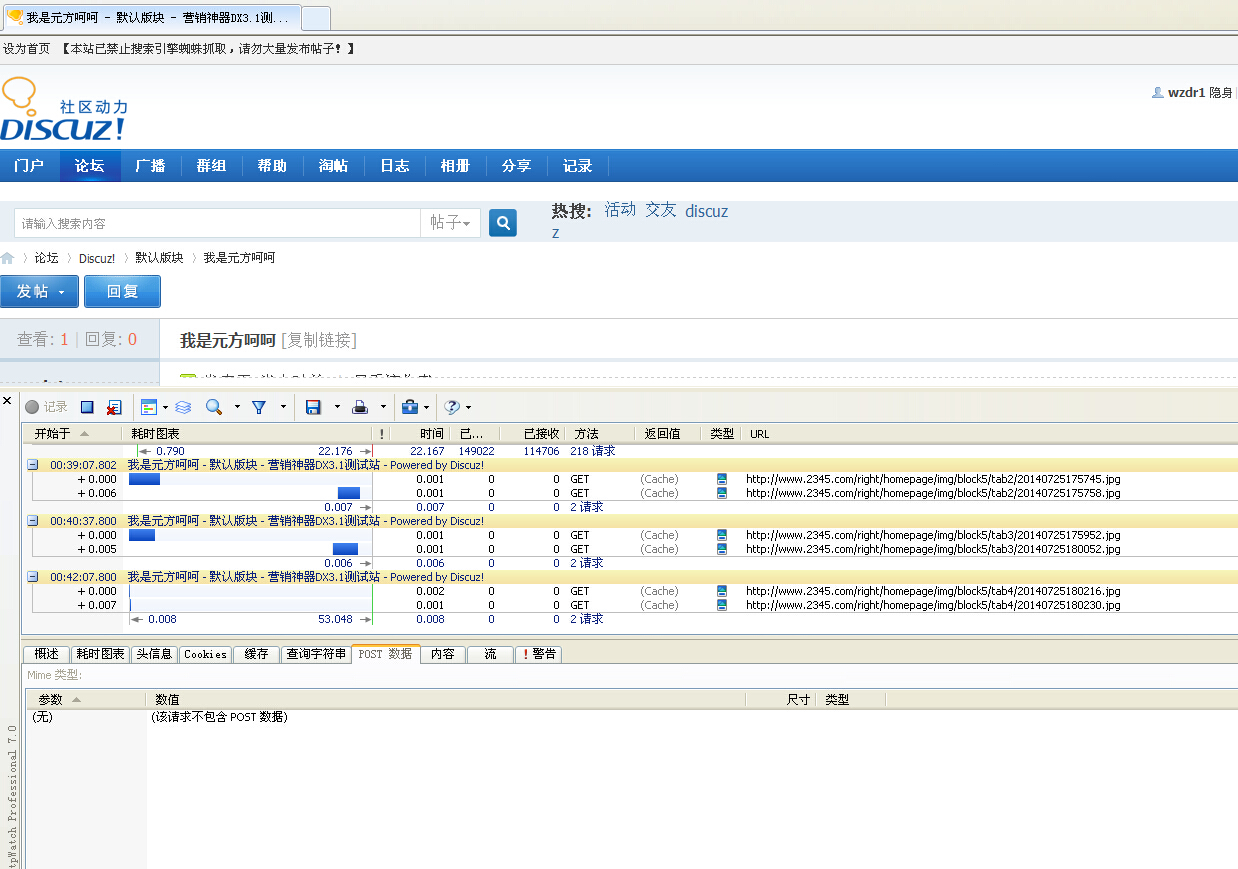
Task: Click the clear log icon with red X
Action: click(114, 407)
